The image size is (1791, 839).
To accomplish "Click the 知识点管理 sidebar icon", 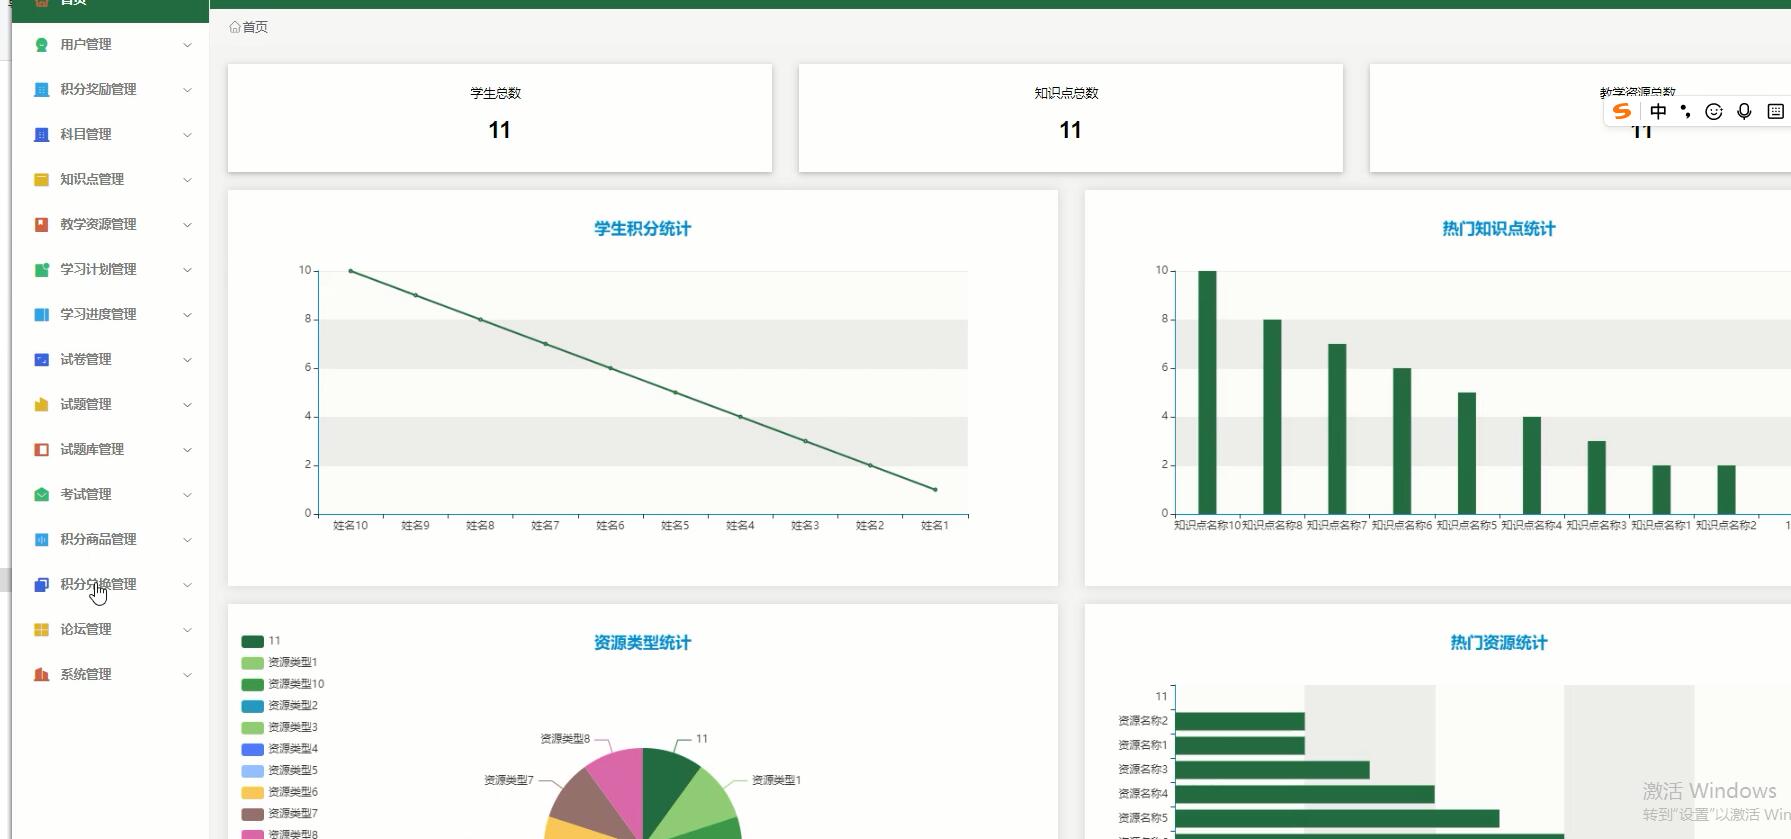I will (x=41, y=180).
